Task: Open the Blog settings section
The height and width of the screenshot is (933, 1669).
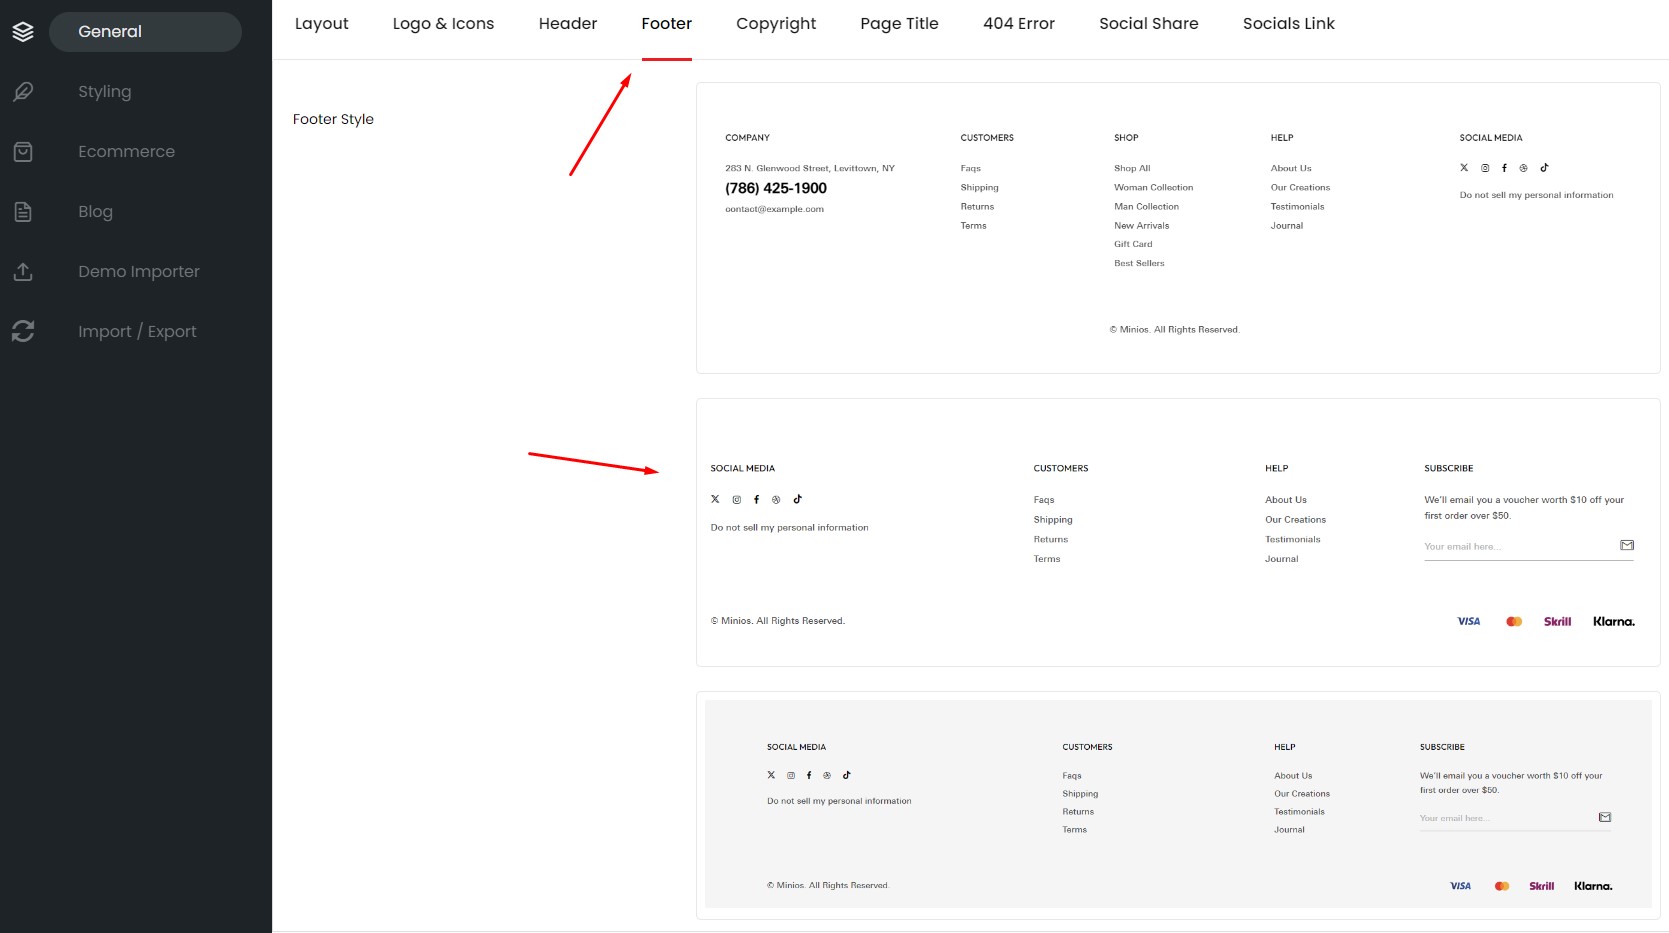Action: click(96, 212)
